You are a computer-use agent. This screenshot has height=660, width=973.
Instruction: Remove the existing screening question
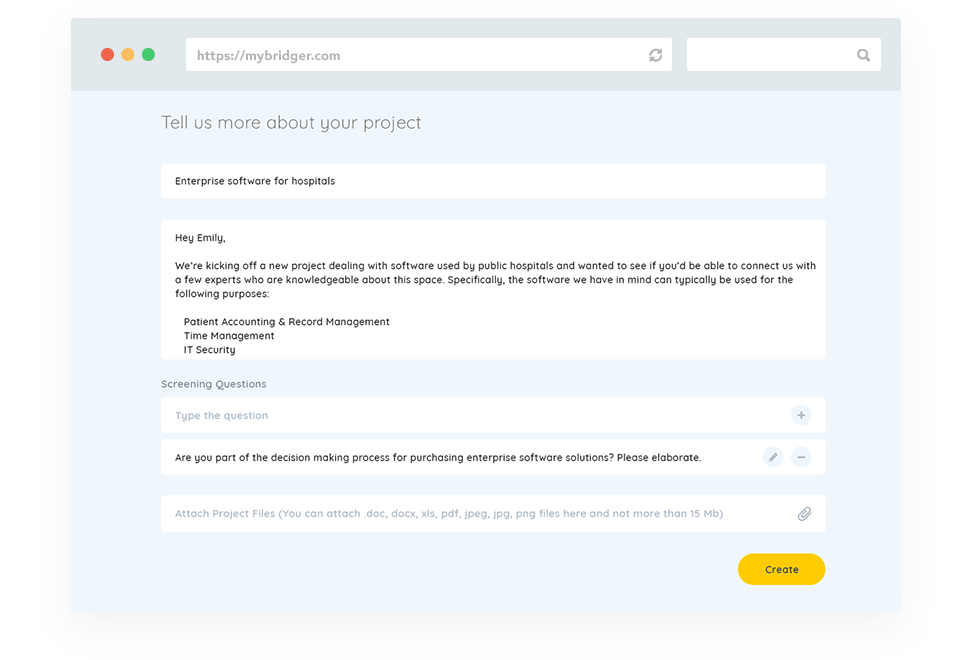(x=801, y=456)
